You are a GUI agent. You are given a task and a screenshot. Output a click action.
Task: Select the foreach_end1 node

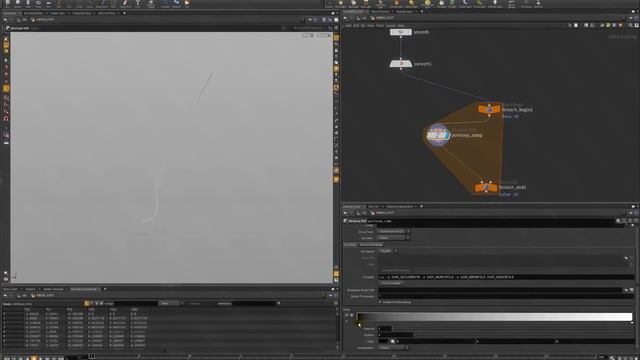pyautogui.click(x=486, y=187)
